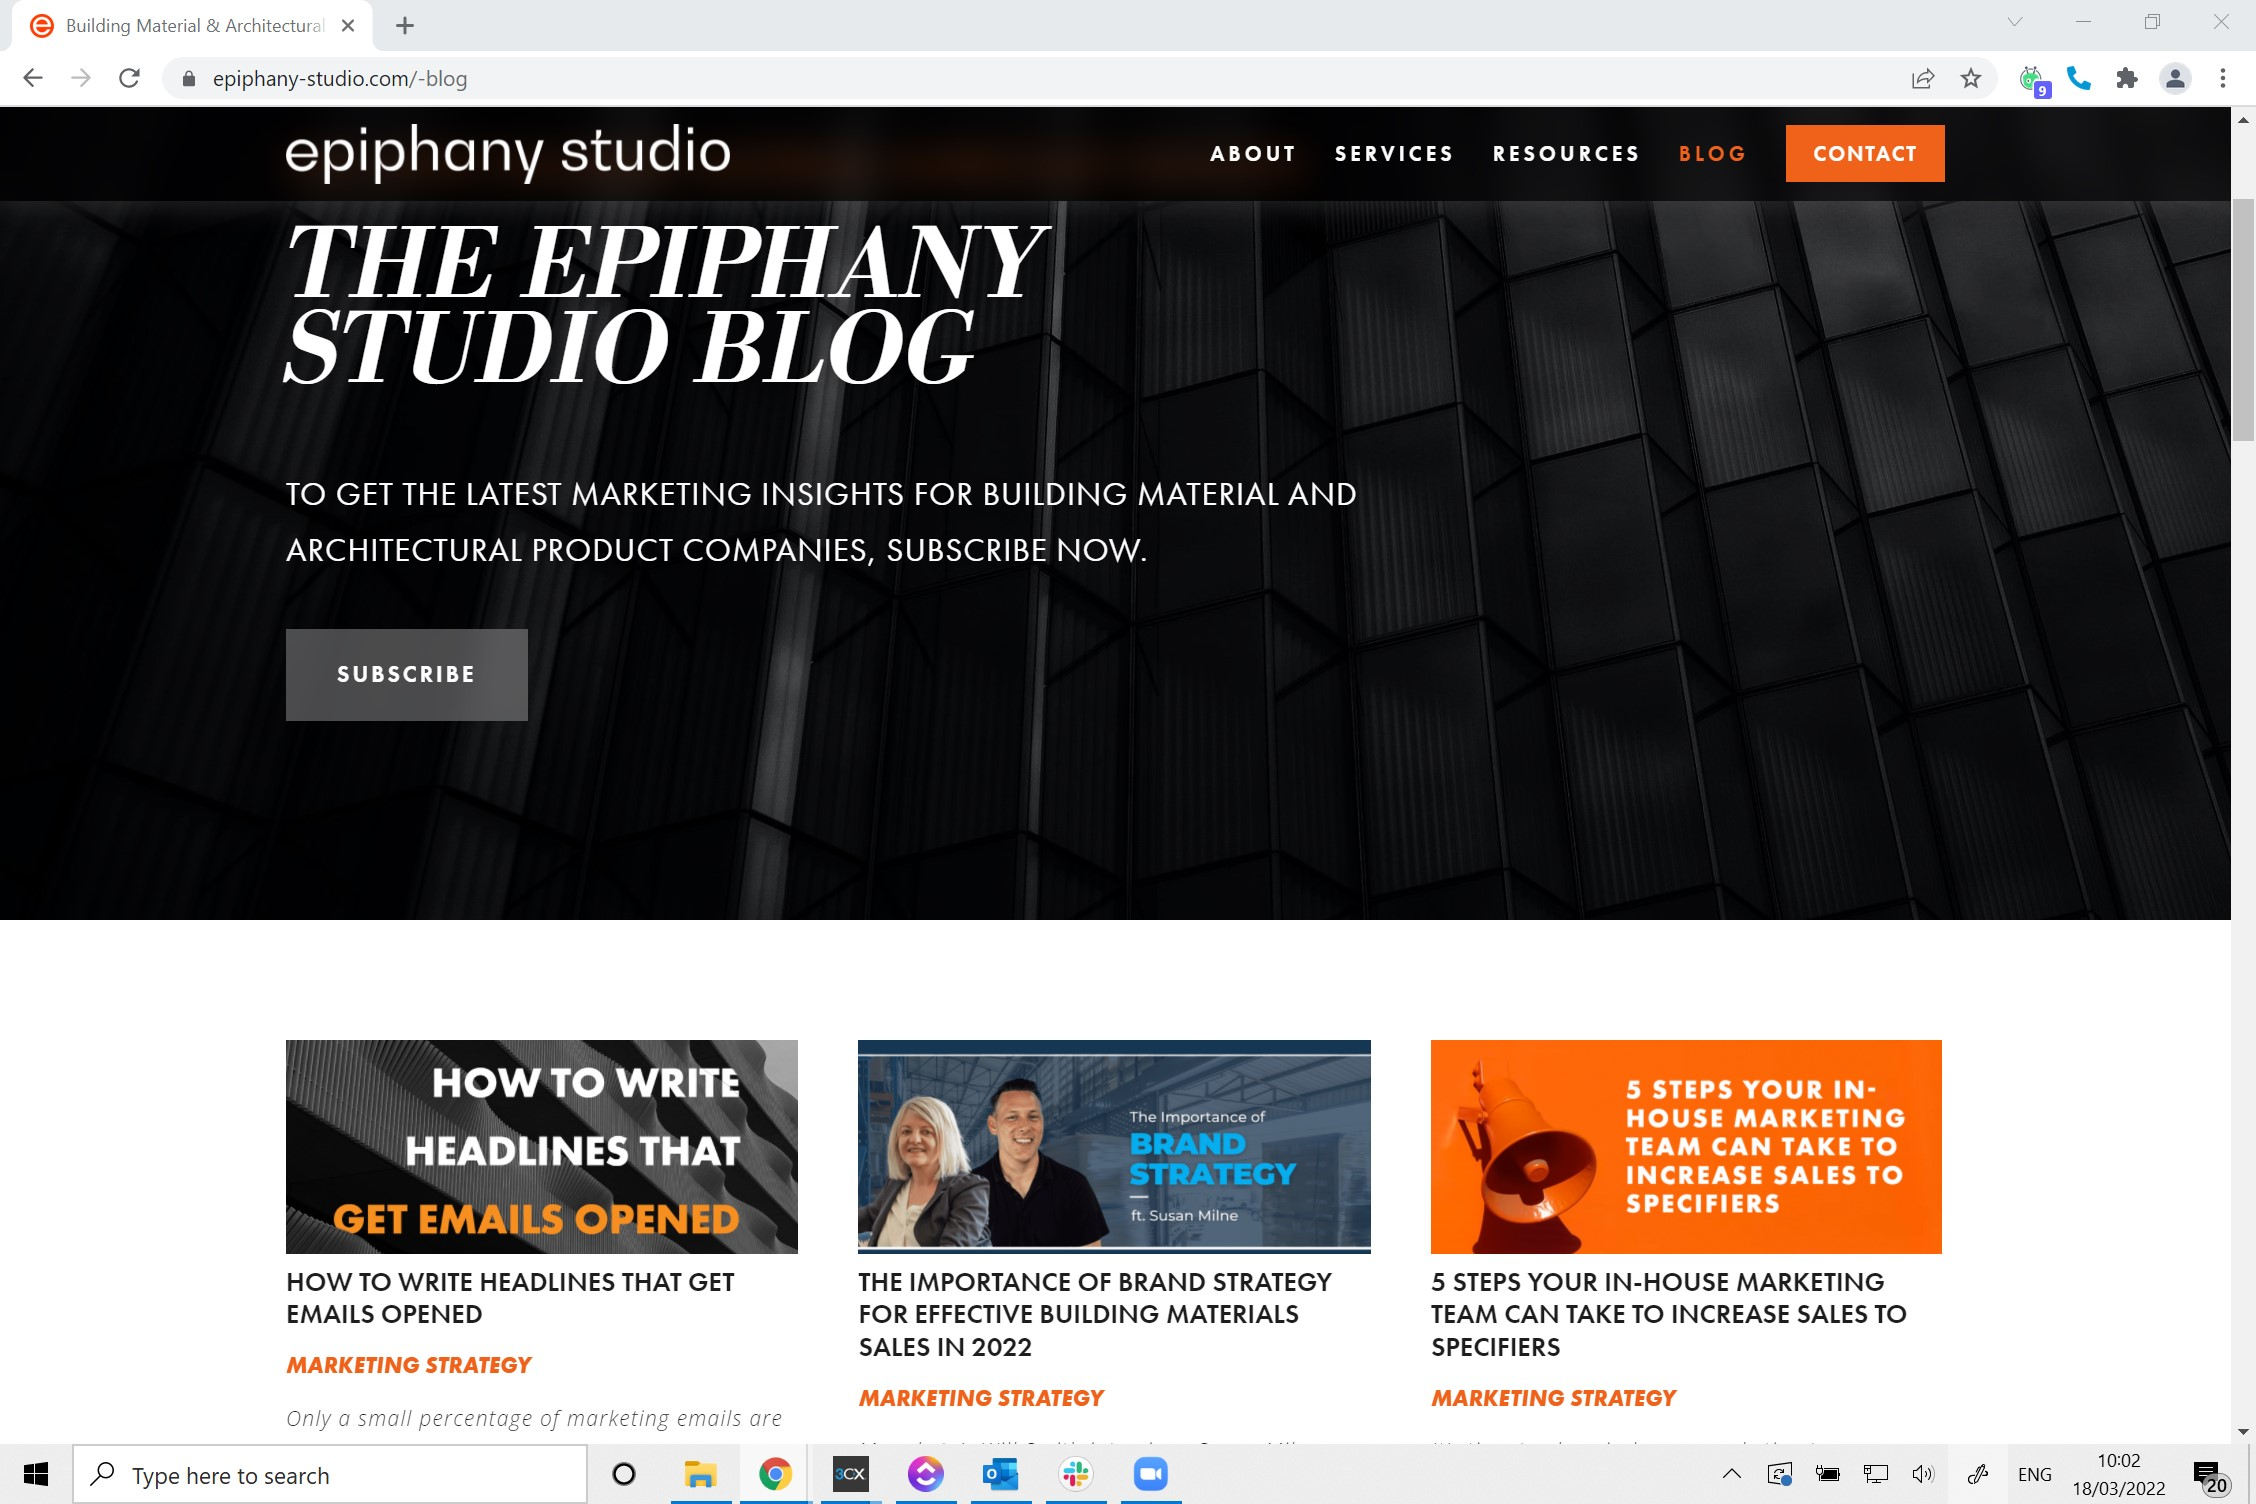2256x1504 pixels.
Task: Reload the page with the refresh icon
Action: click(129, 78)
